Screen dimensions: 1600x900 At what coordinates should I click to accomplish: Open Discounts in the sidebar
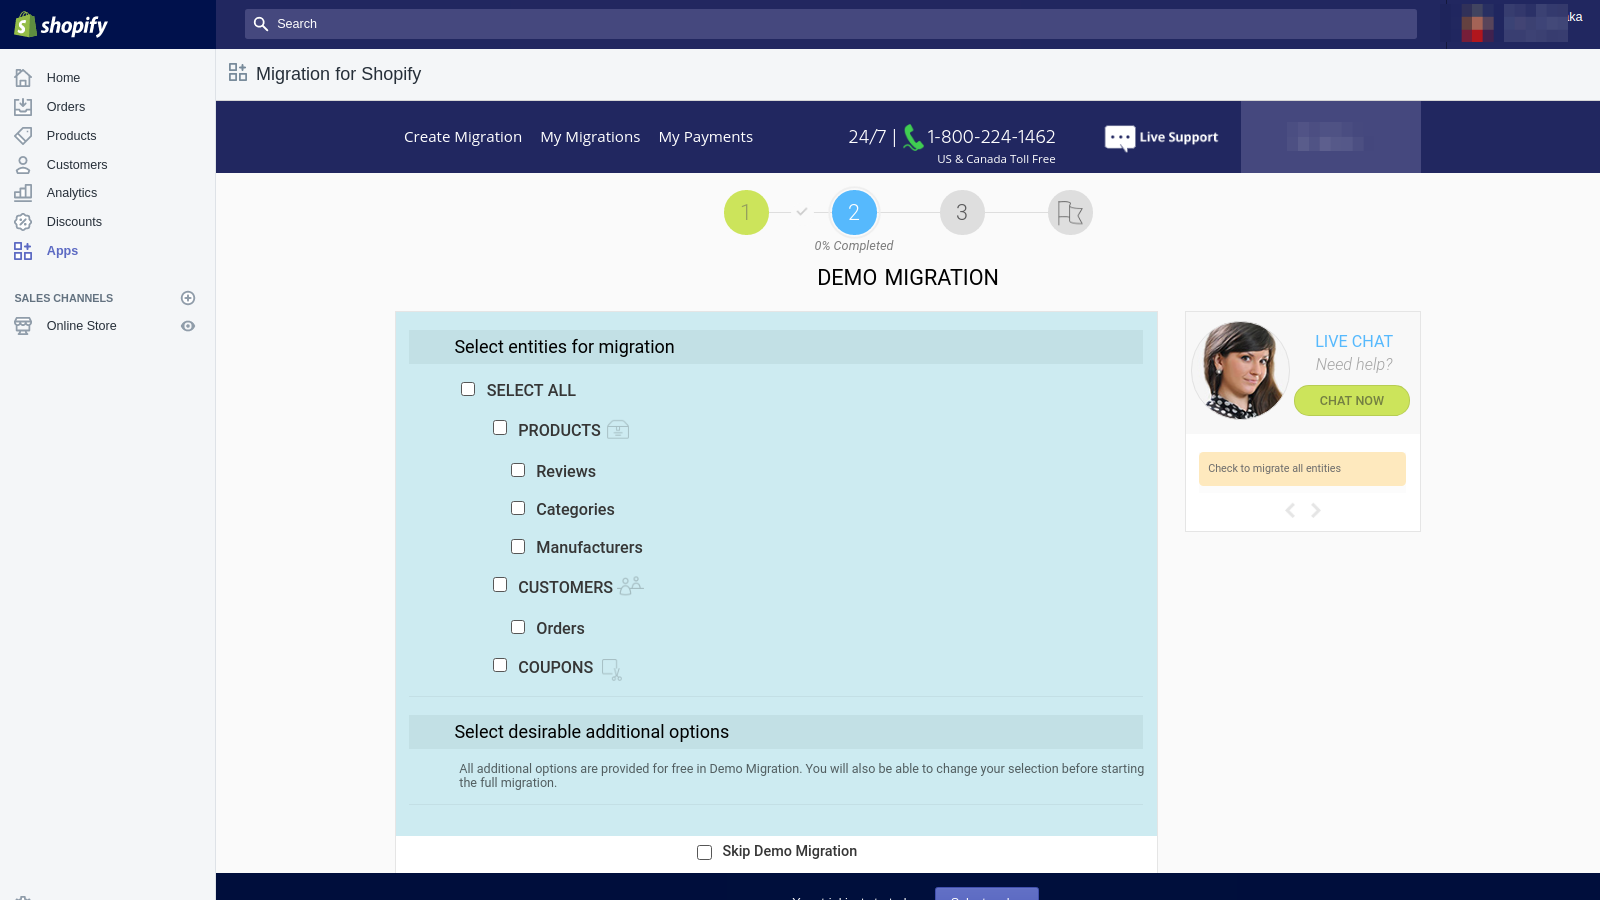(x=74, y=222)
